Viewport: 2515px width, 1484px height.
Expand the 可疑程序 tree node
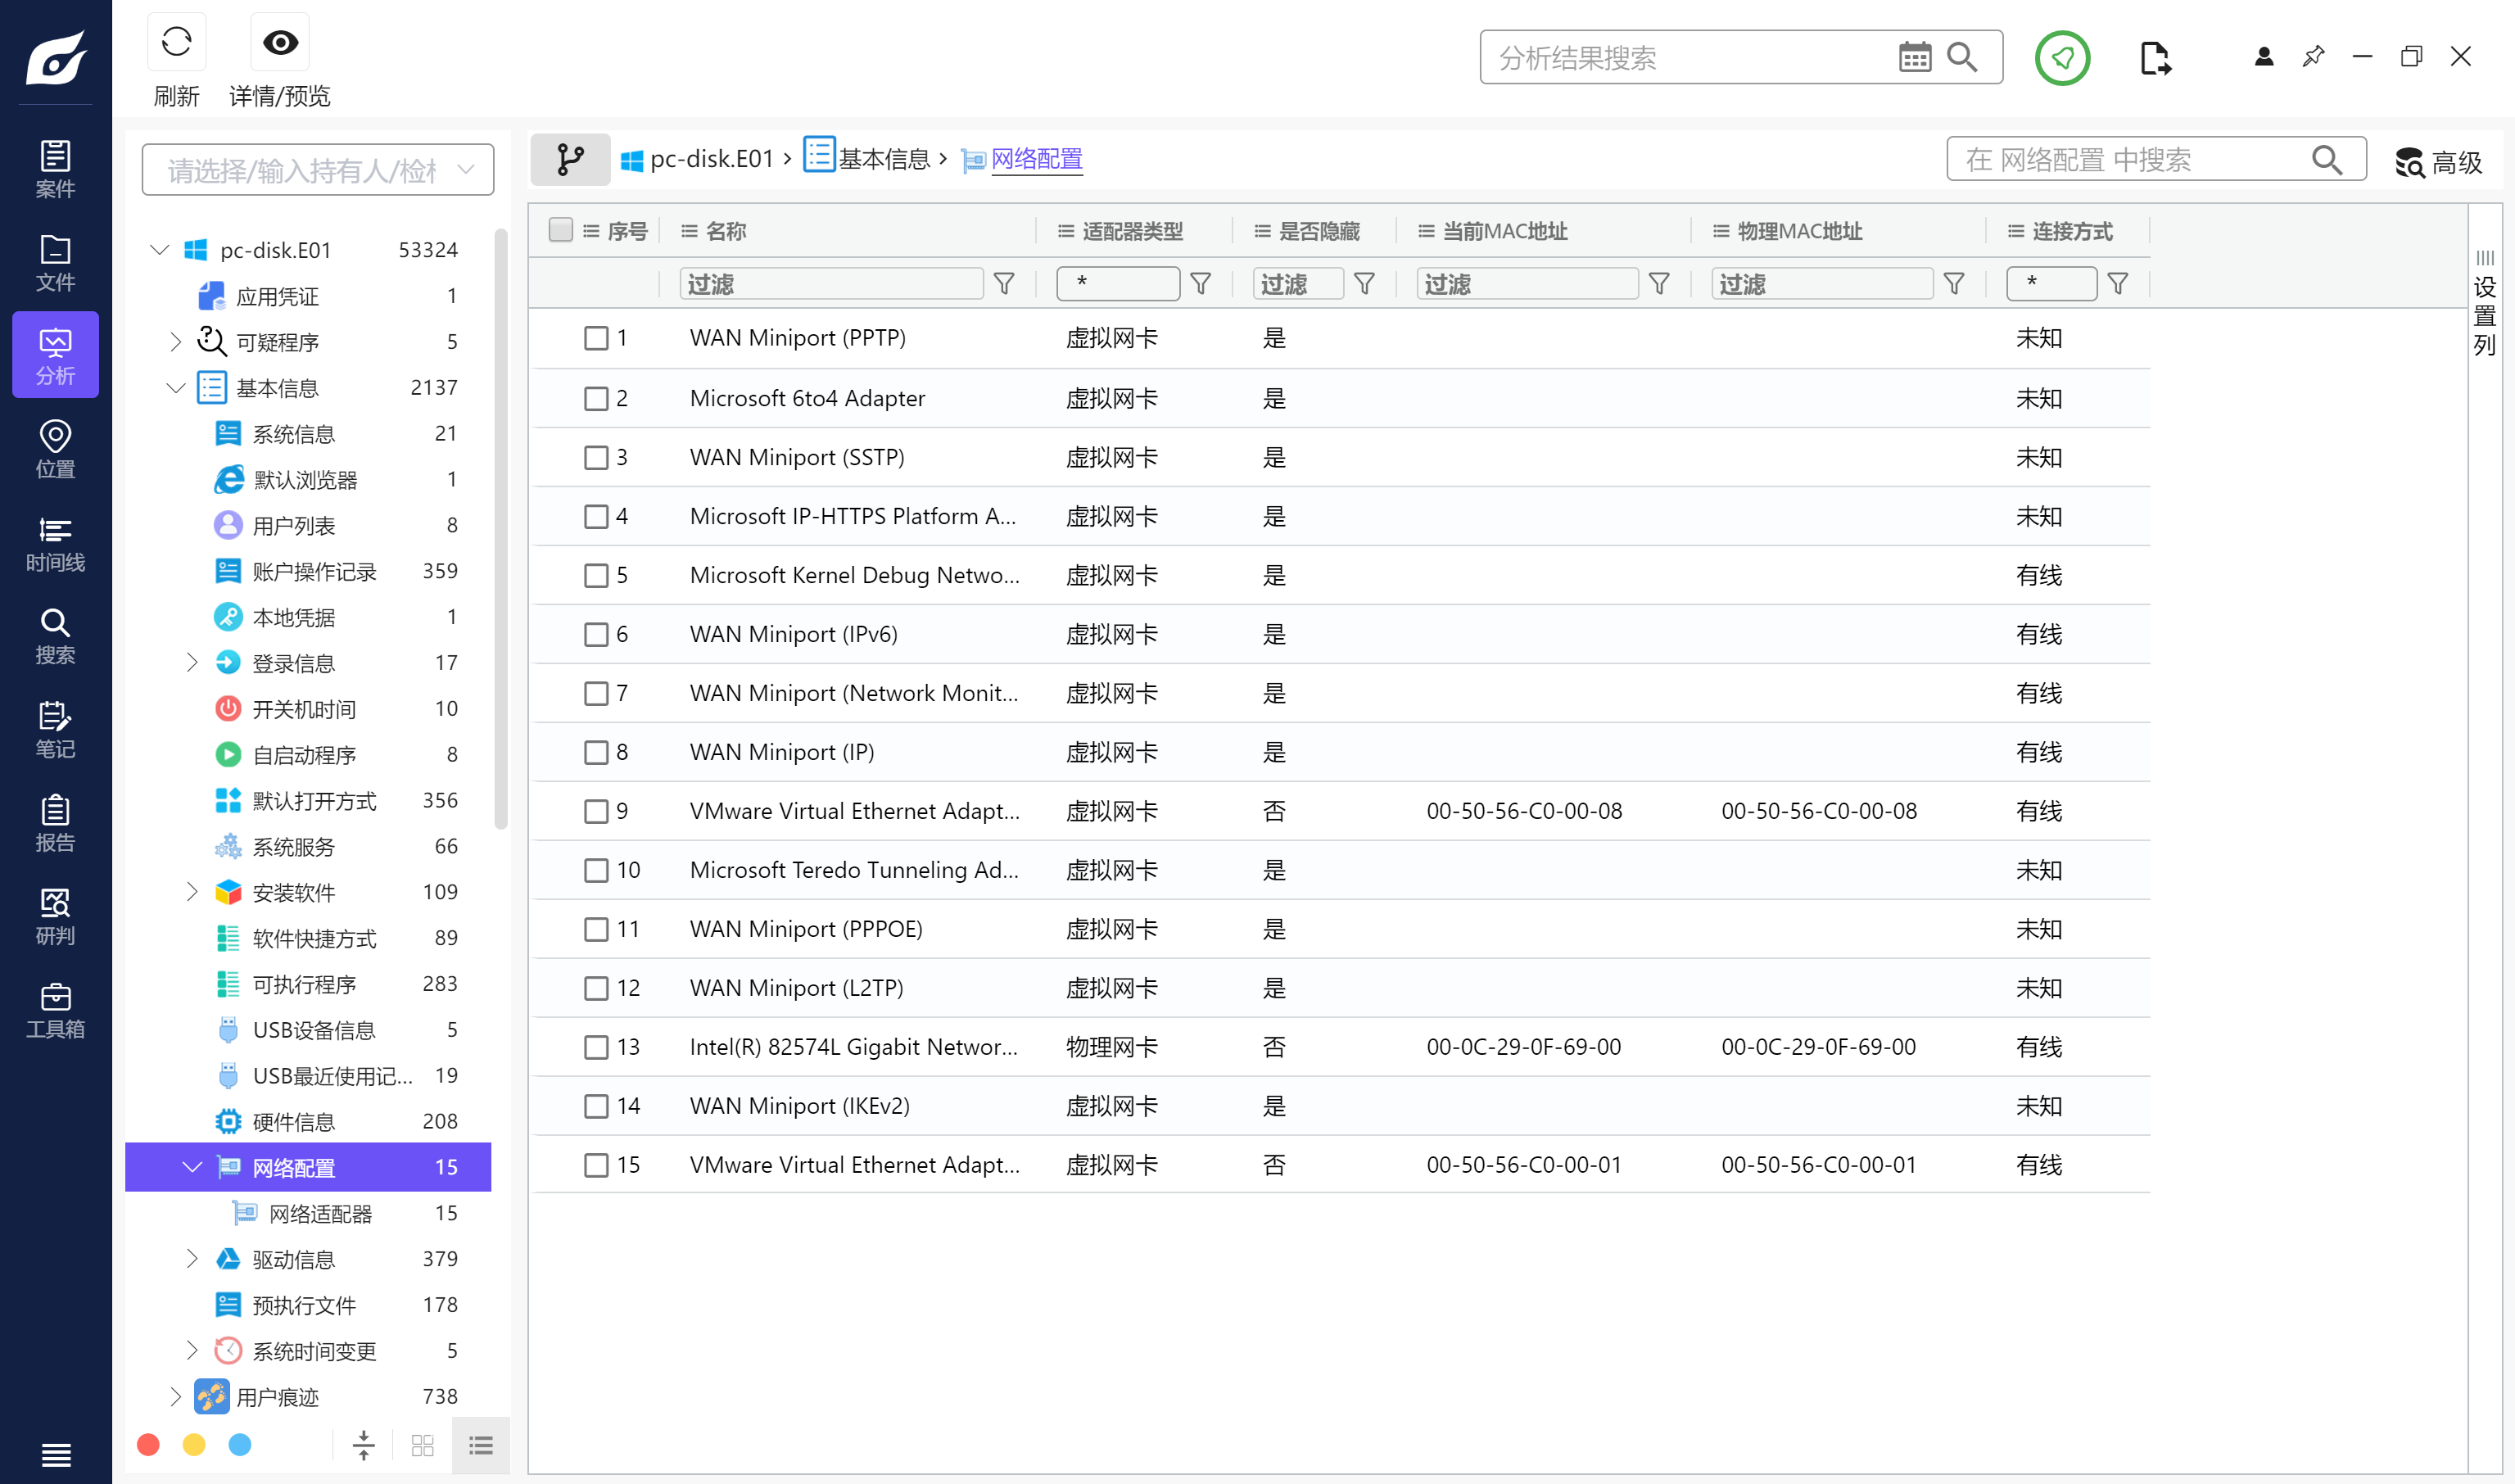176,342
